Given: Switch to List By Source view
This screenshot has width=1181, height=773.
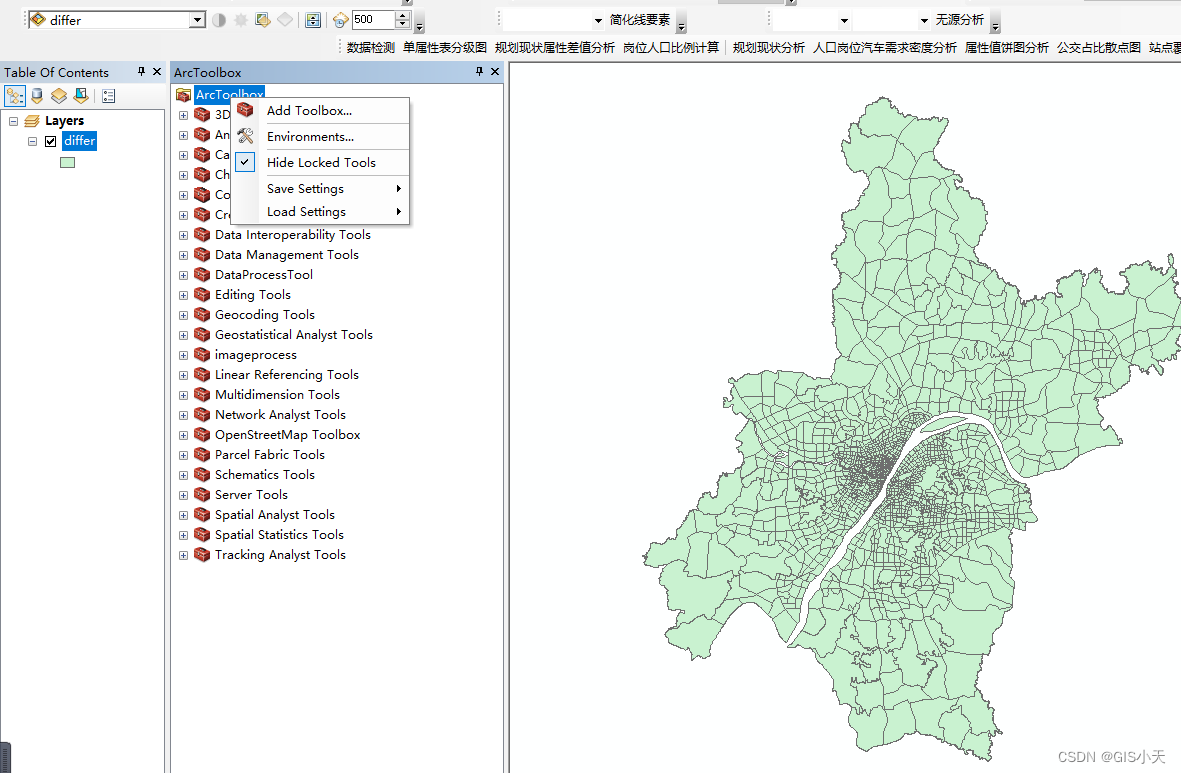Looking at the screenshot, I should point(37,95).
